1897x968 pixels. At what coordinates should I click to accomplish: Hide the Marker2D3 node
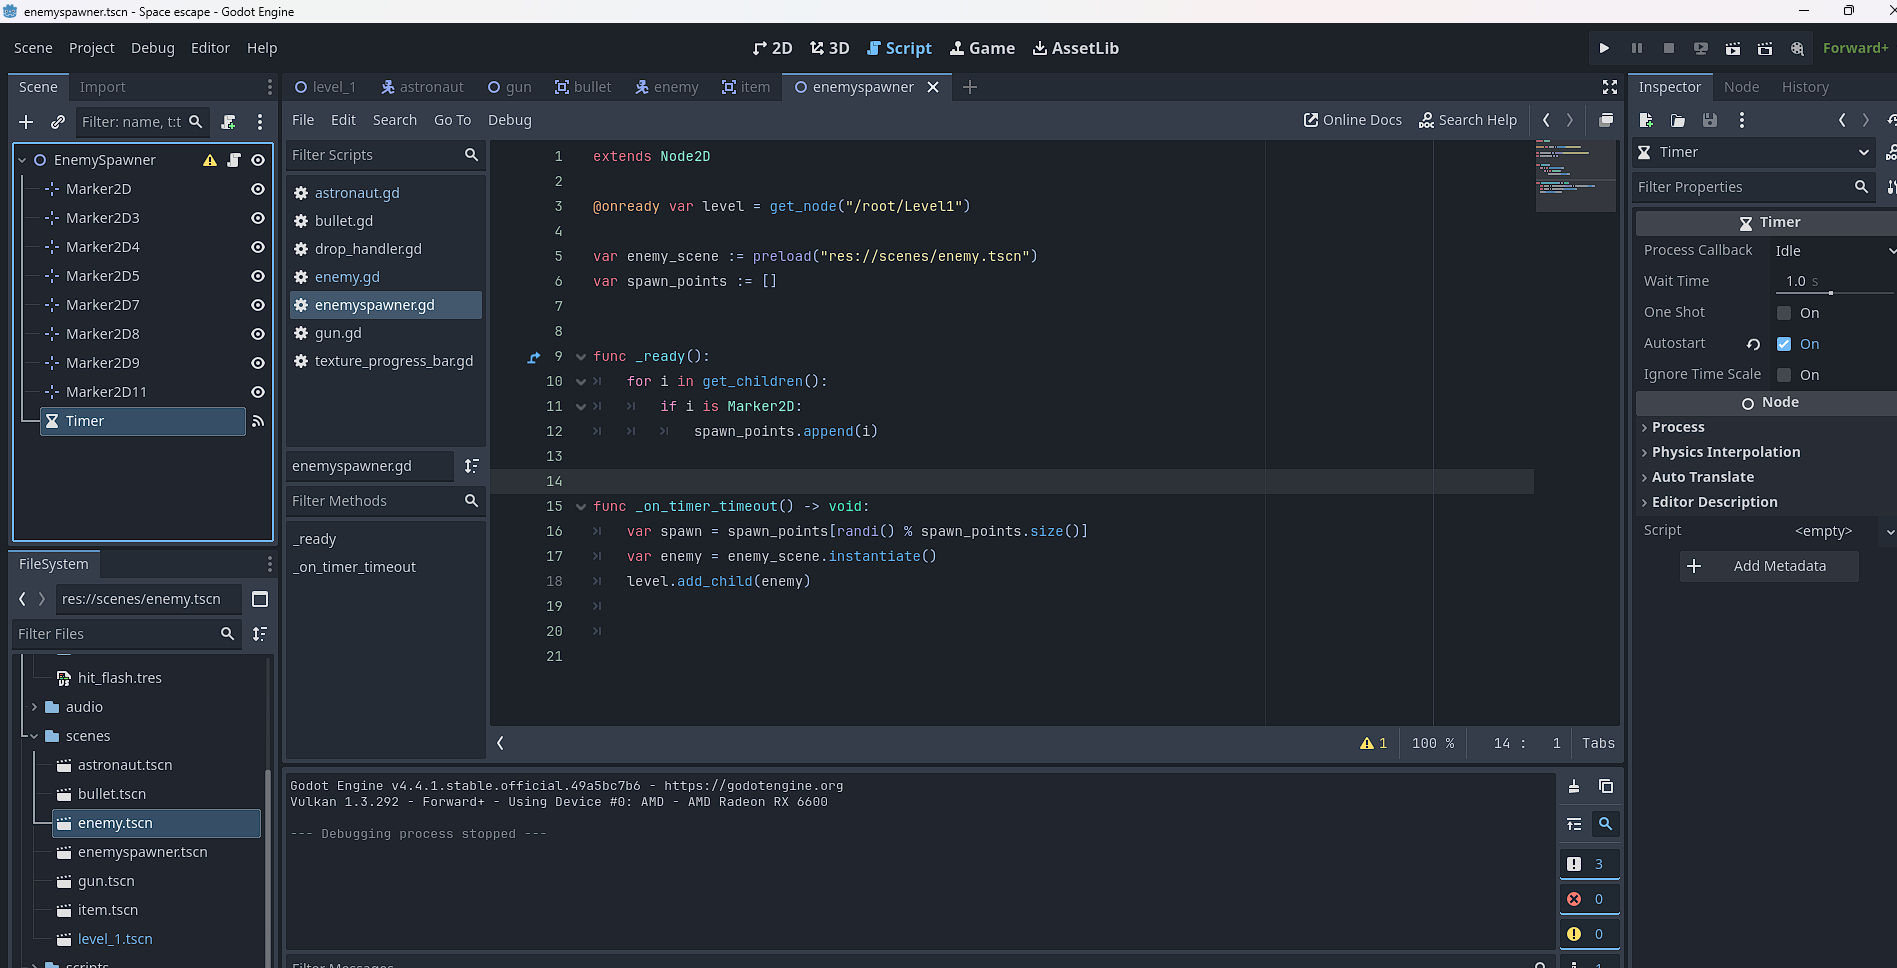257,217
